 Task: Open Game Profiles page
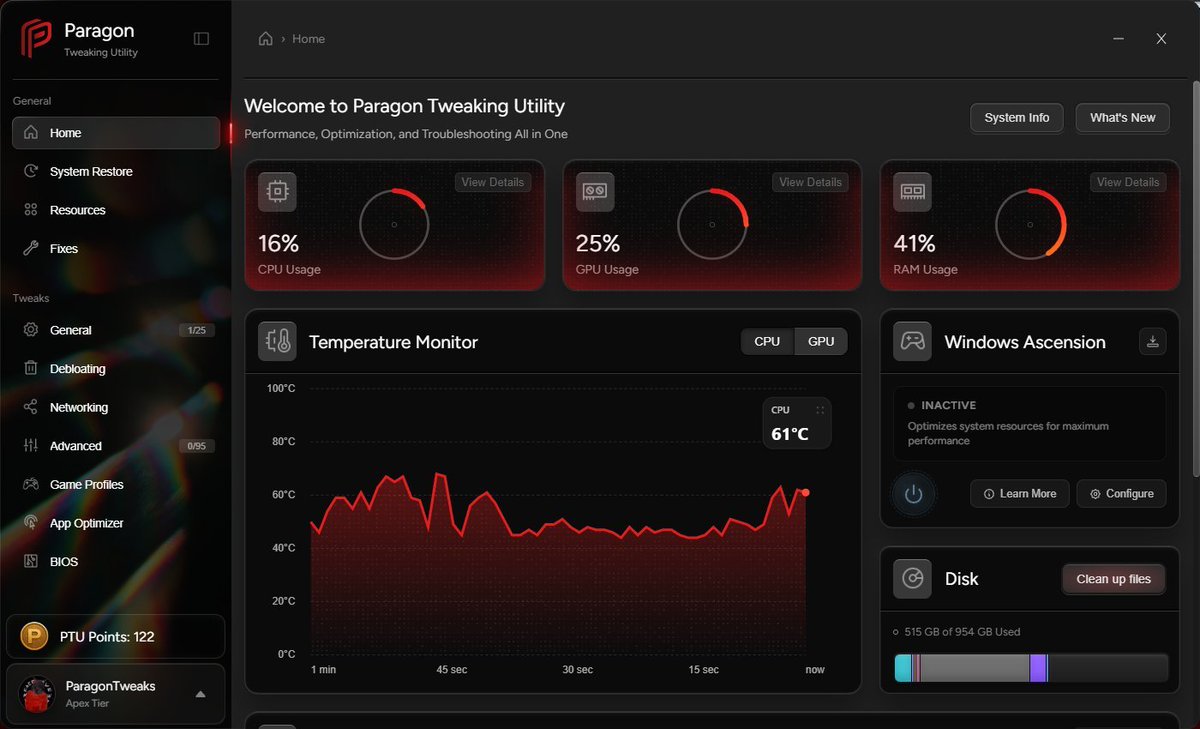[x=116, y=485]
